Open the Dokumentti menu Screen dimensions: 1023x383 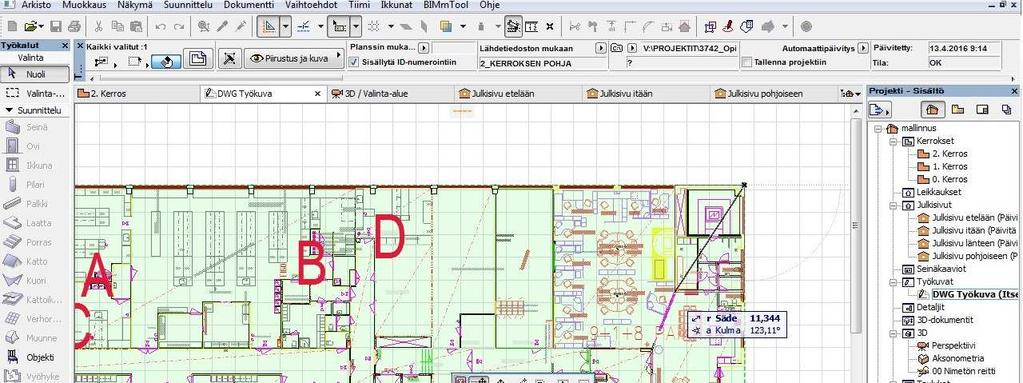tap(248, 5)
